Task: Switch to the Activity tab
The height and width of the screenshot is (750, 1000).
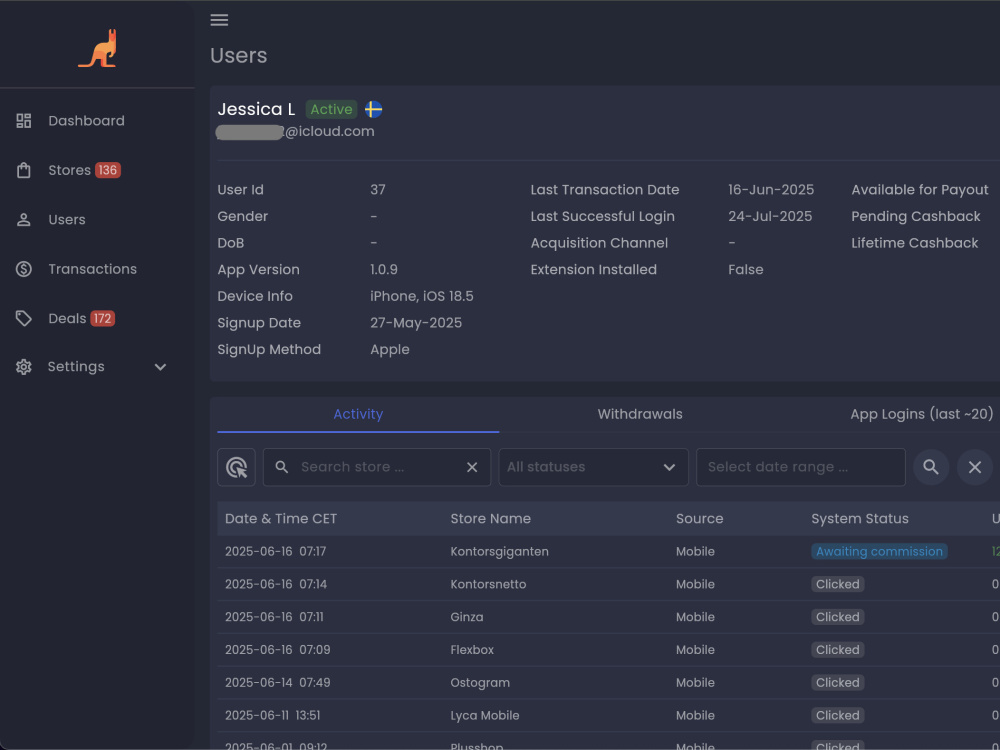Action: pyautogui.click(x=358, y=414)
